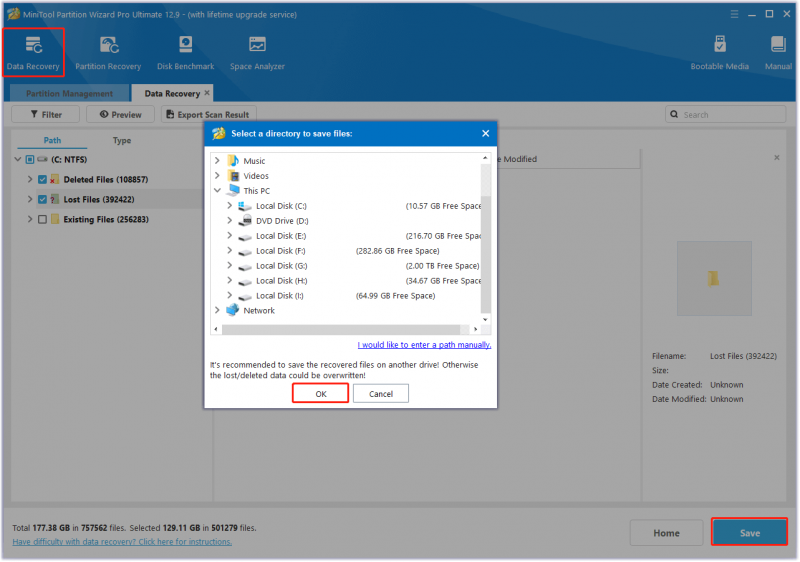The width and height of the screenshot is (800, 562).
Task: Click the Videos folder icon
Action: [x=234, y=176]
